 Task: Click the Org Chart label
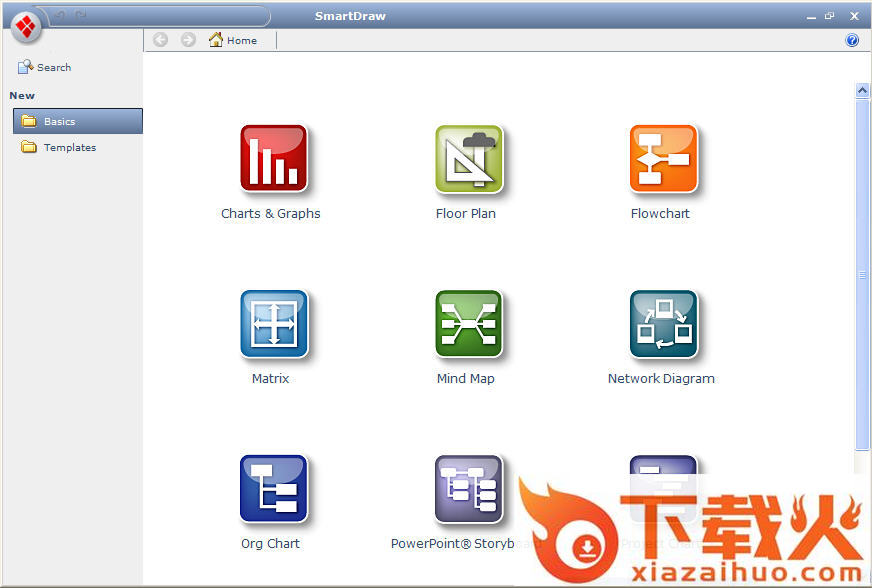point(270,543)
